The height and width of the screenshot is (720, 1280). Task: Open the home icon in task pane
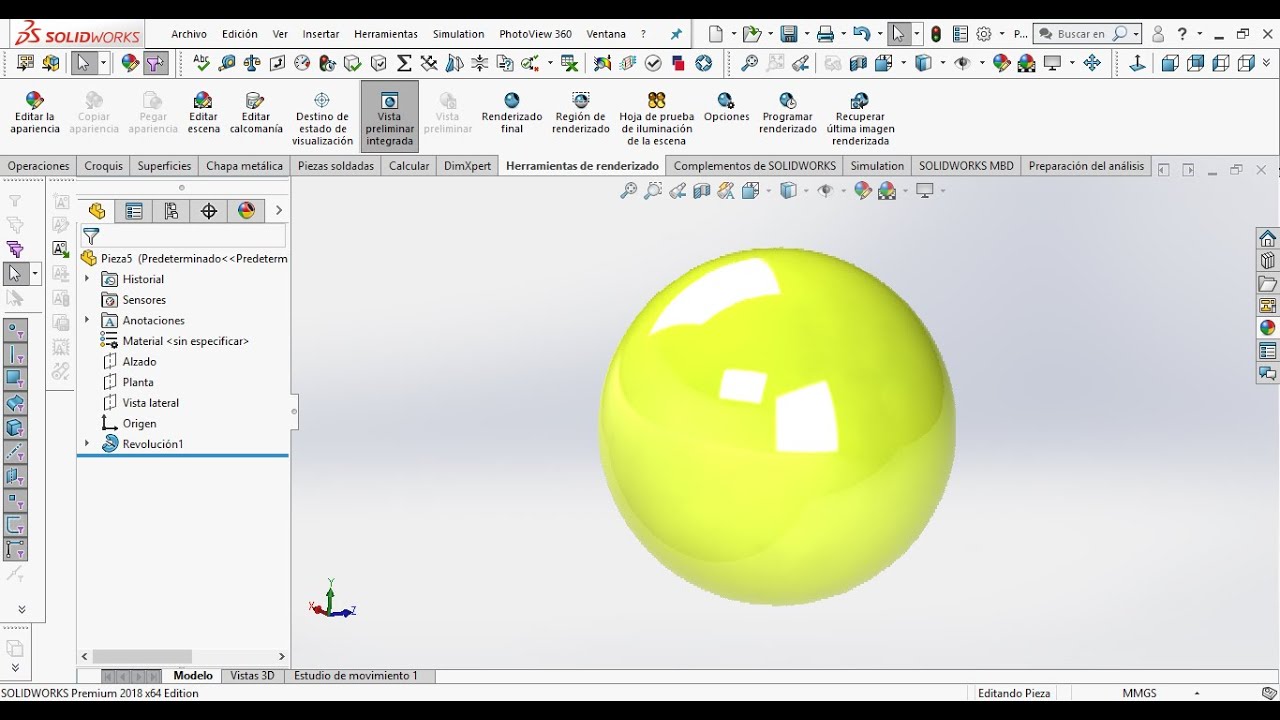pyautogui.click(x=1268, y=238)
